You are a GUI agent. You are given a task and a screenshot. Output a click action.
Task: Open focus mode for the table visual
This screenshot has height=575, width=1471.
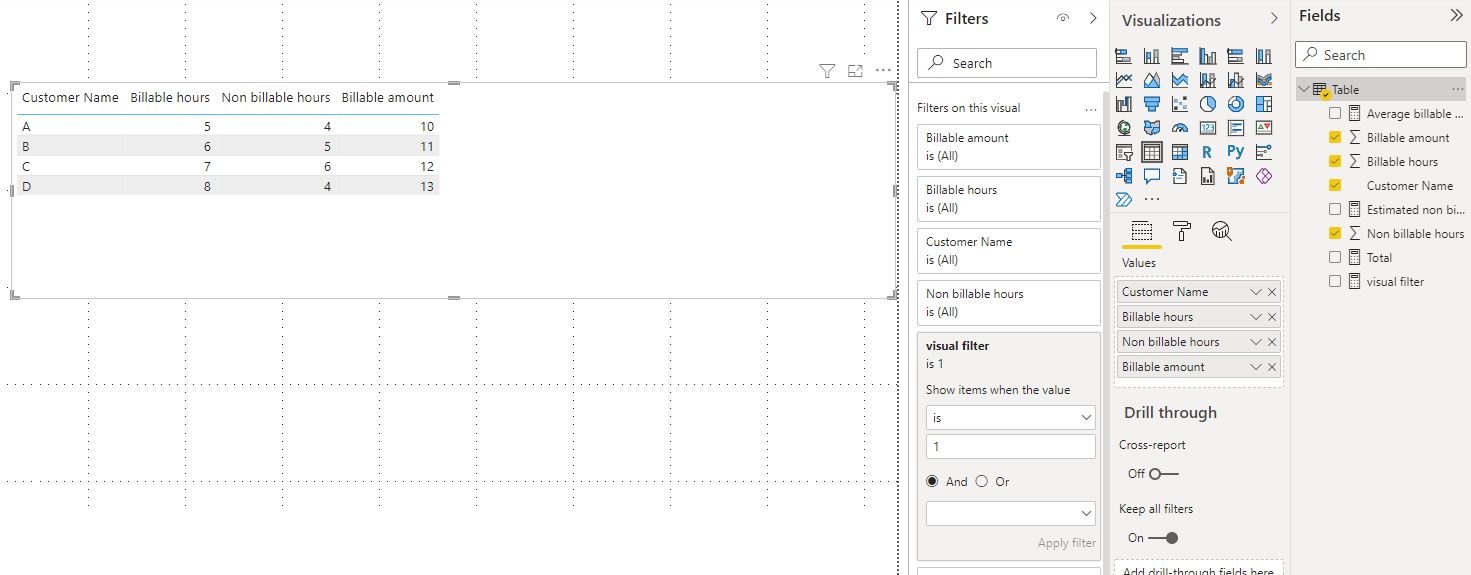point(855,71)
